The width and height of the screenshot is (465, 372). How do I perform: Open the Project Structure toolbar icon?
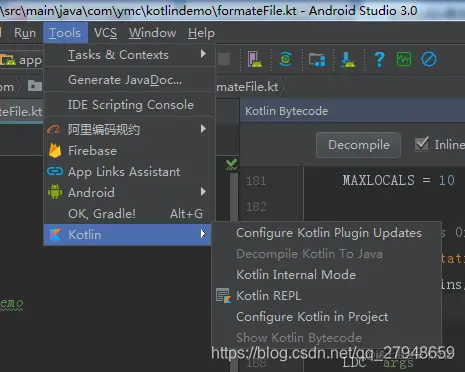tap(317, 60)
